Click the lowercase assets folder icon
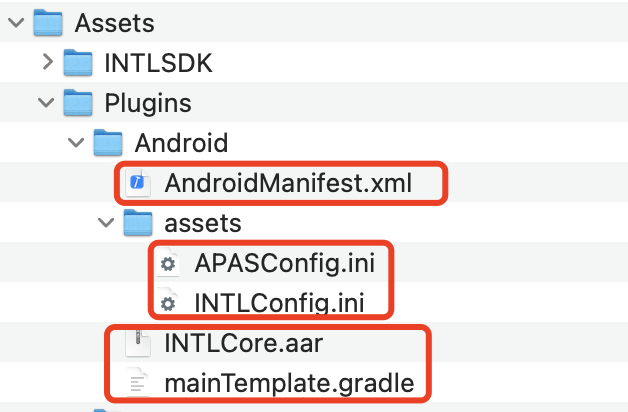This screenshot has width=628, height=412. [137, 222]
